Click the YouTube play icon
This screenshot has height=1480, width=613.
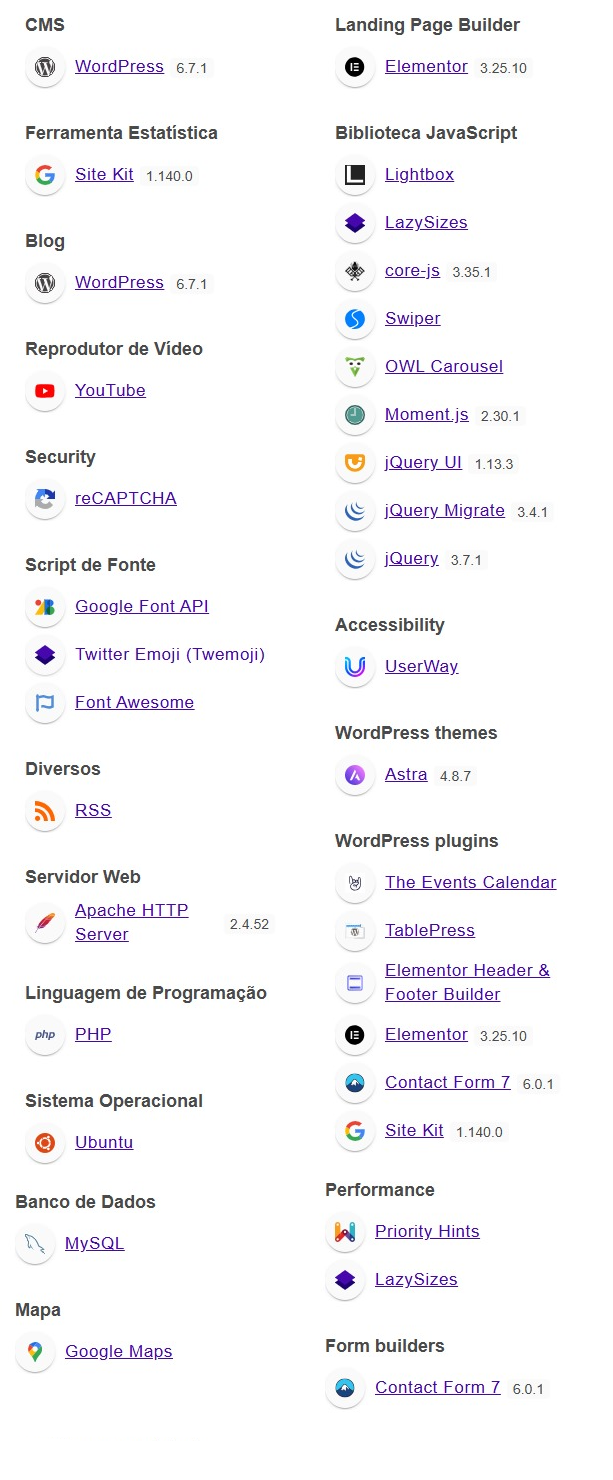(45, 391)
